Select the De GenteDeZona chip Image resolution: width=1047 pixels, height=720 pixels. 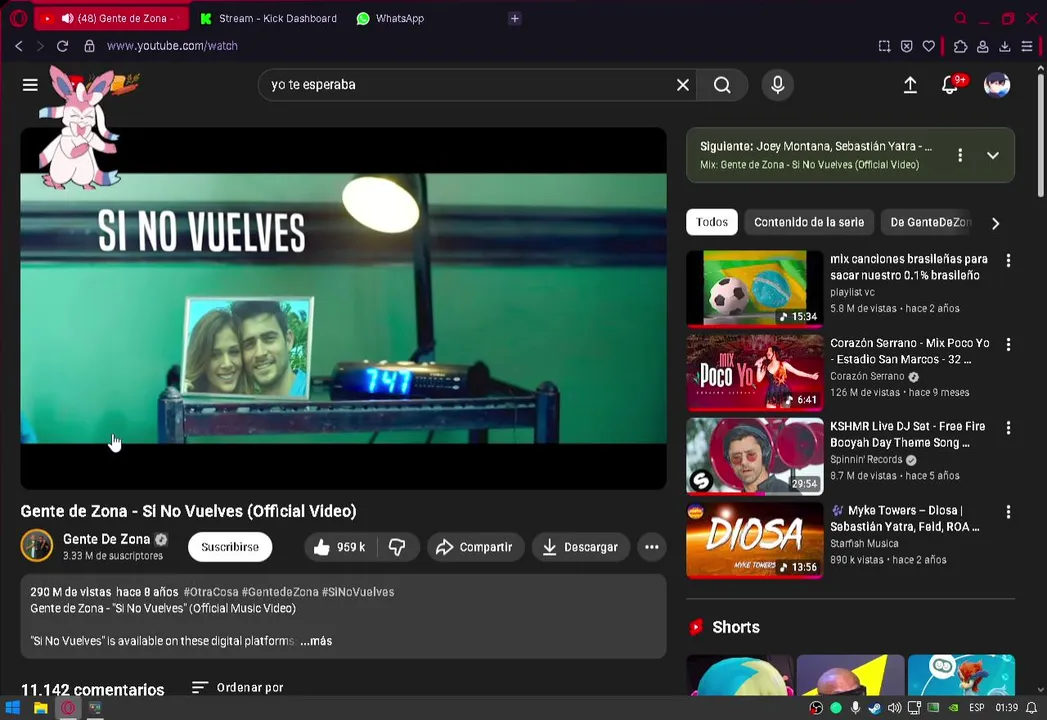(929, 222)
